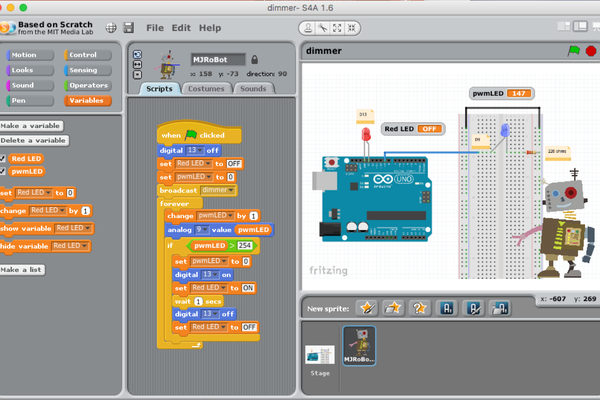Select the MJRoBot sprite thumbnail
600x400 pixels.
(359, 346)
